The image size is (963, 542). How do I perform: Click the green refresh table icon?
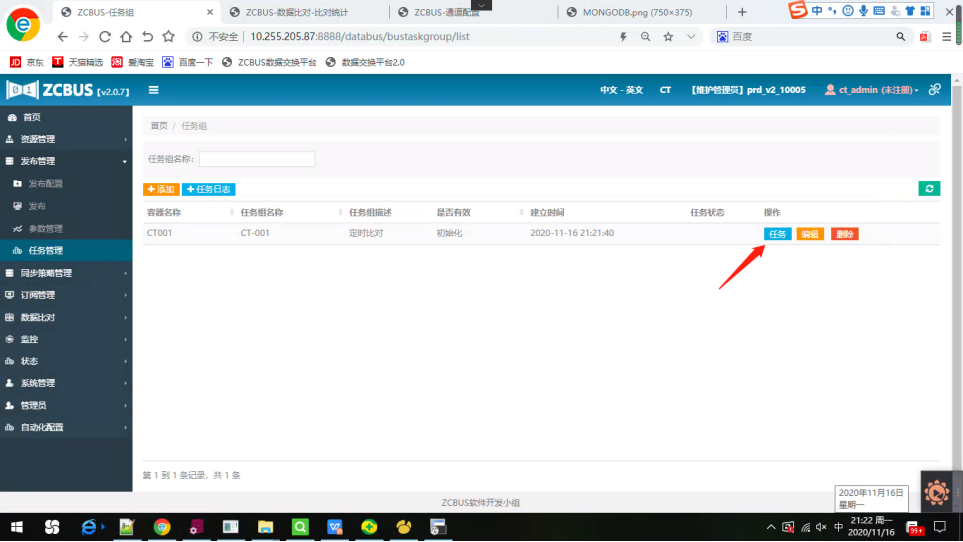pos(929,188)
